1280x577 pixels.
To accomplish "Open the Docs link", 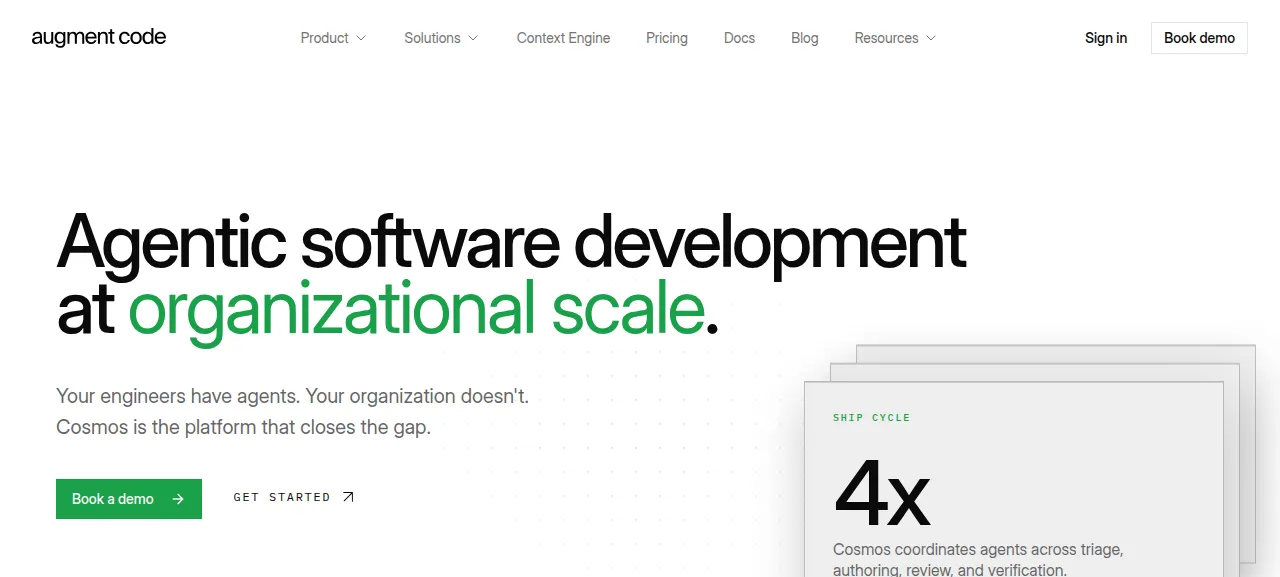I will click(739, 38).
